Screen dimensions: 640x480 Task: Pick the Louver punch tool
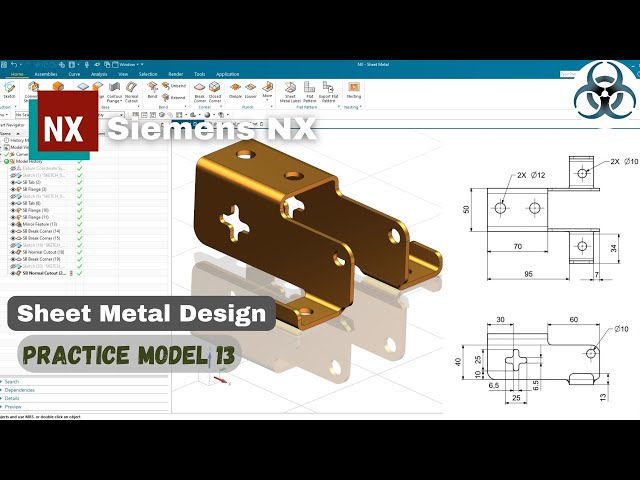(x=251, y=91)
